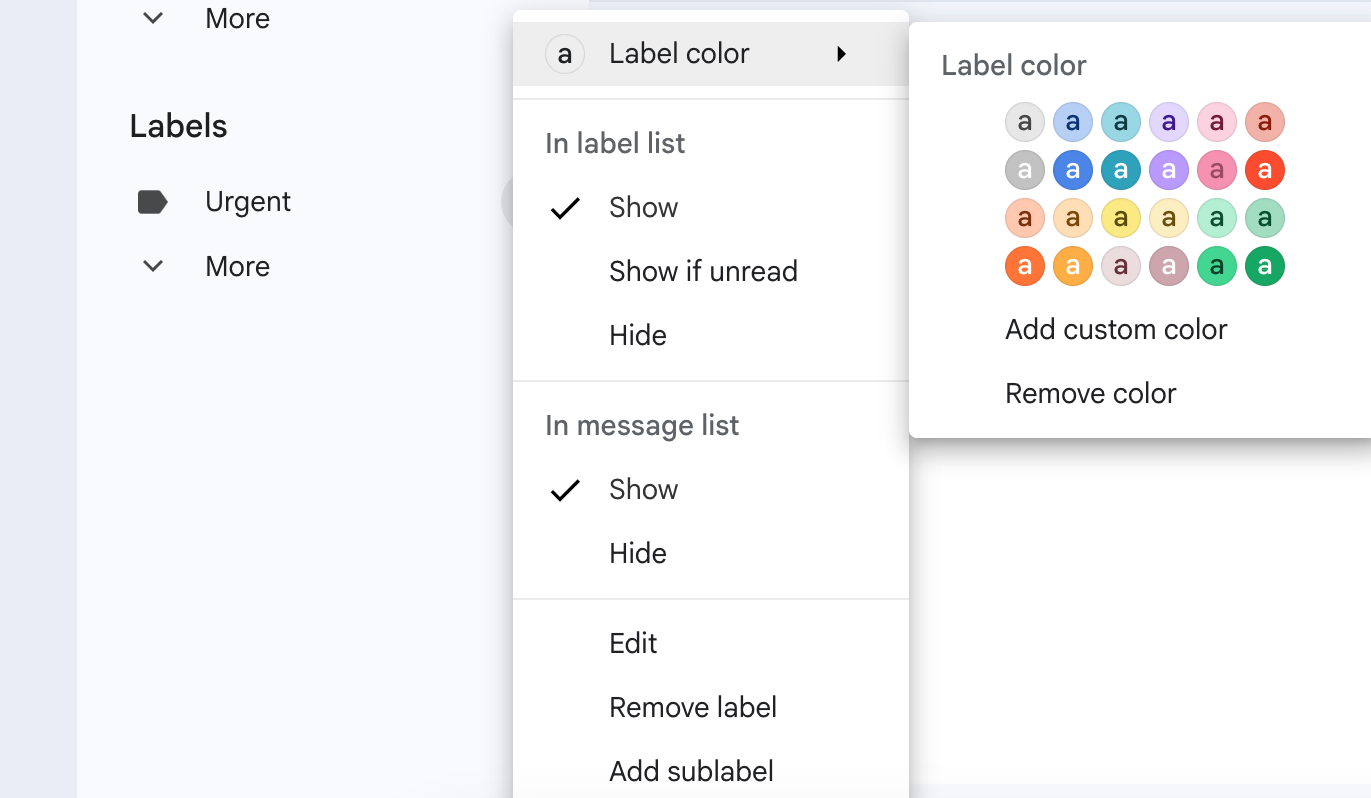Choose the solid blue label color
Image resolution: width=1371 pixels, height=798 pixels.
coord(1072,170)
